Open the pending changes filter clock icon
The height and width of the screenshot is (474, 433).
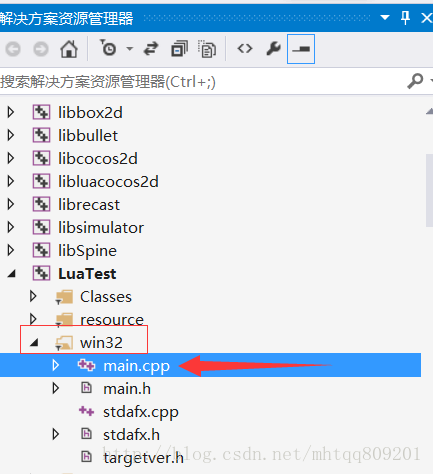108,48
